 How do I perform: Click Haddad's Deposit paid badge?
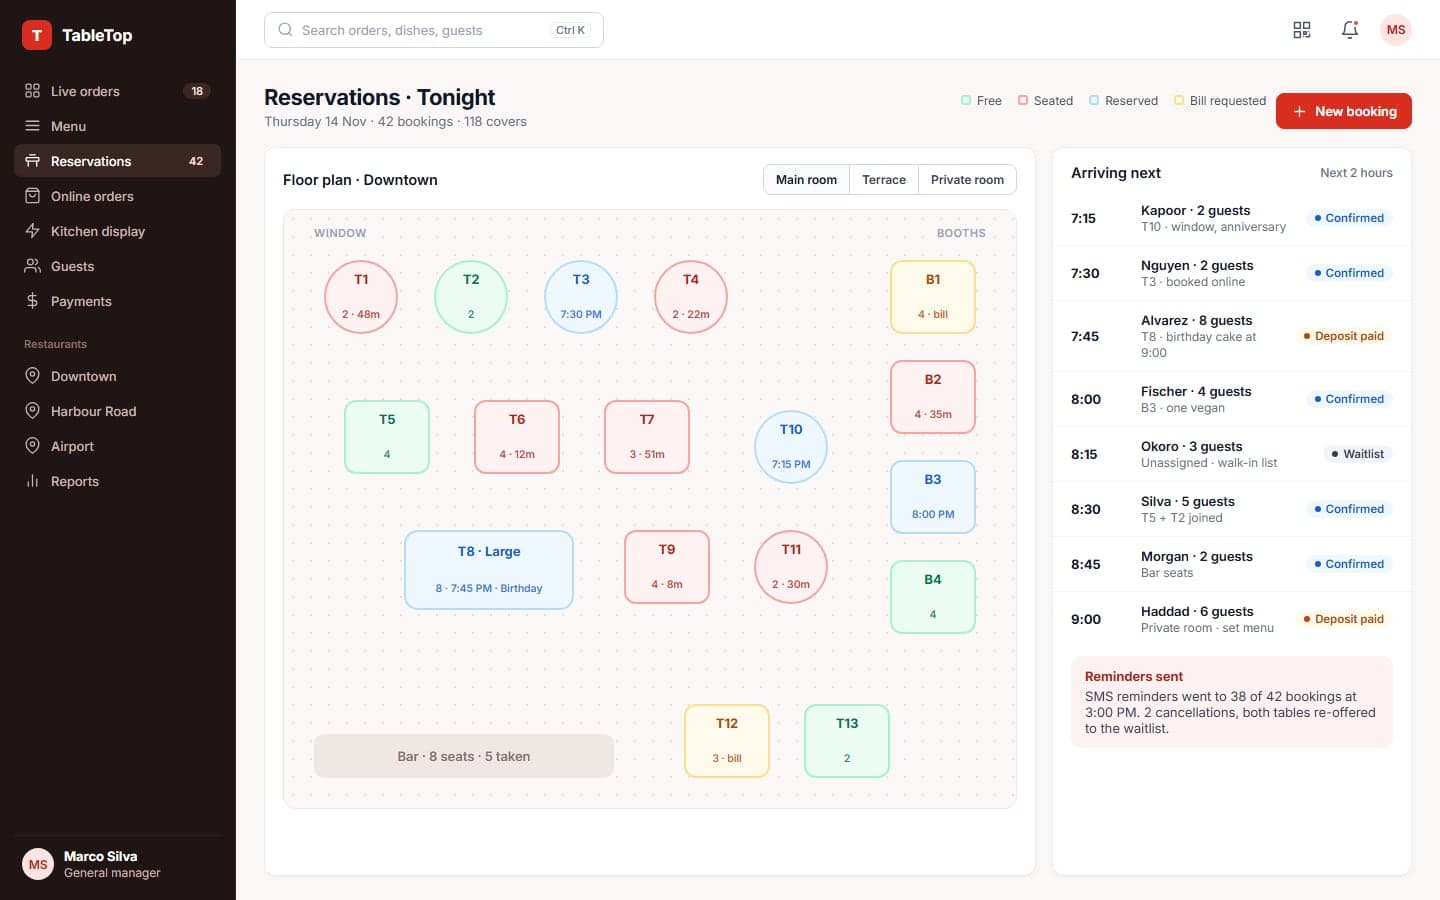coord(1343,619)
